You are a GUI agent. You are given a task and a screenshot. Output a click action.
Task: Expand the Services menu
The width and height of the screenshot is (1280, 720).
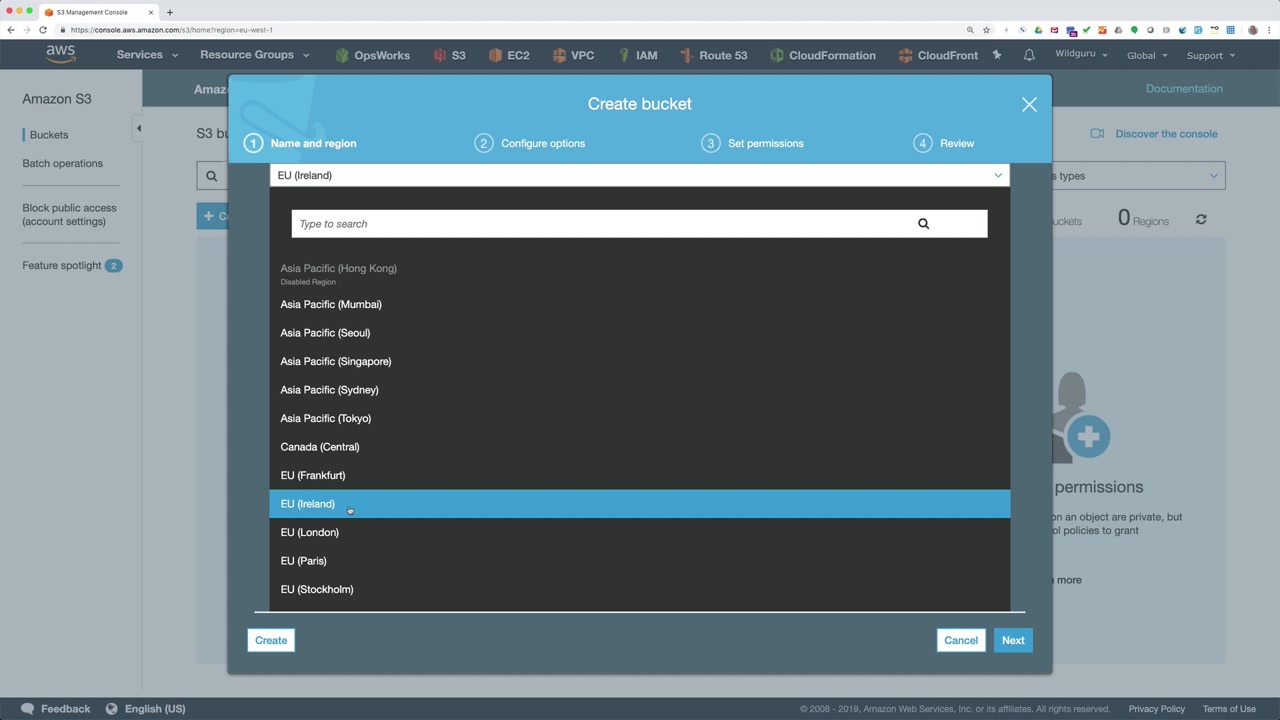click(x=147, y=55)
